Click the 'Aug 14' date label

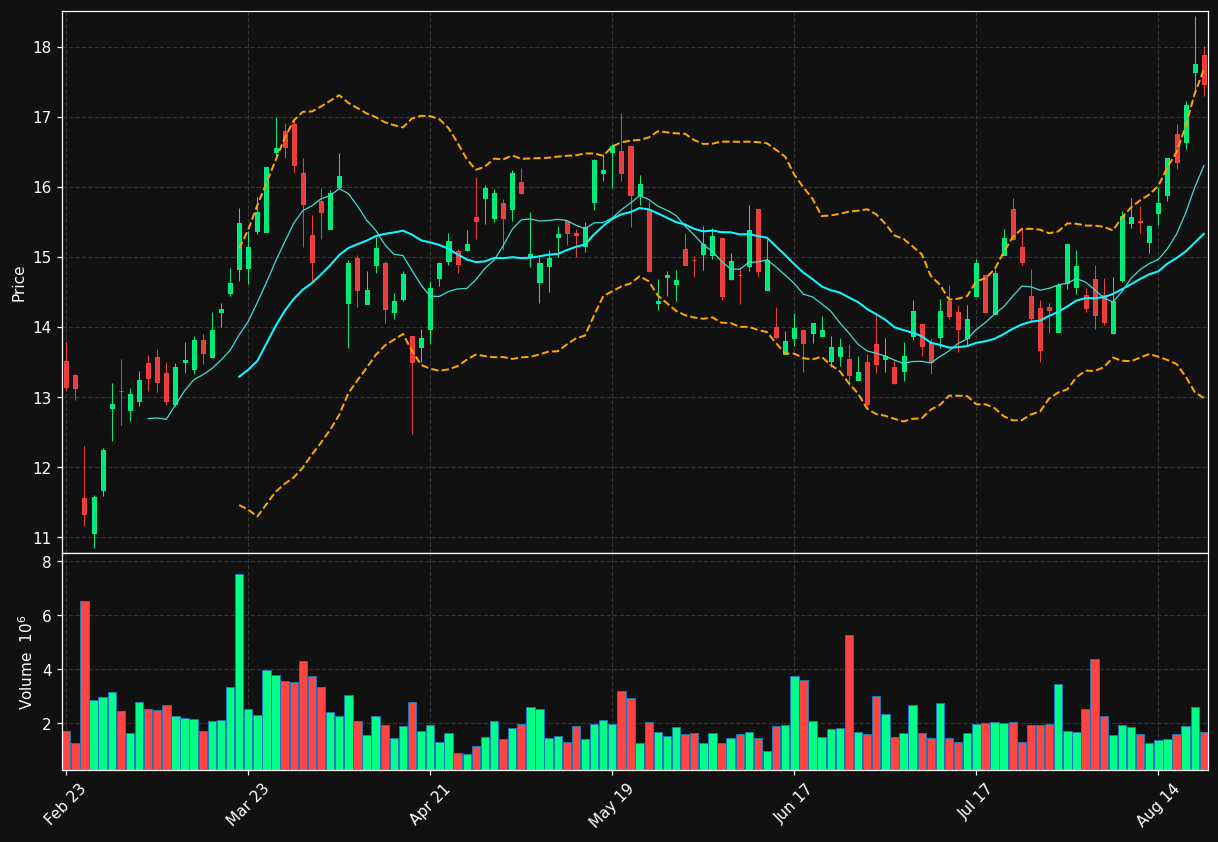click(x=1156, y=805)
